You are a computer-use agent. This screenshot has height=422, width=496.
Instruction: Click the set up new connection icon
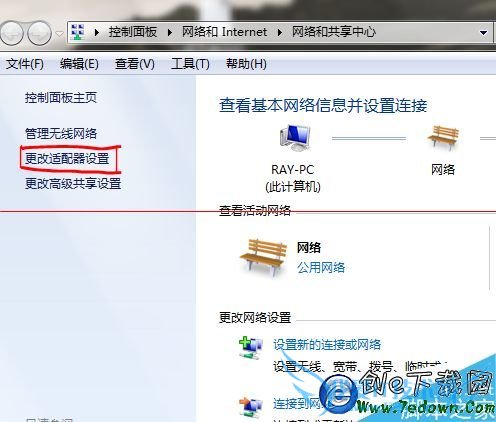pos(251,347)
